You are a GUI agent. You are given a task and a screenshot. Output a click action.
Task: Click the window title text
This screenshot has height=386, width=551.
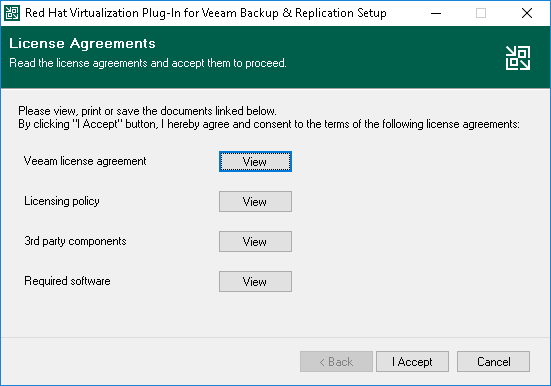point(206,13)
